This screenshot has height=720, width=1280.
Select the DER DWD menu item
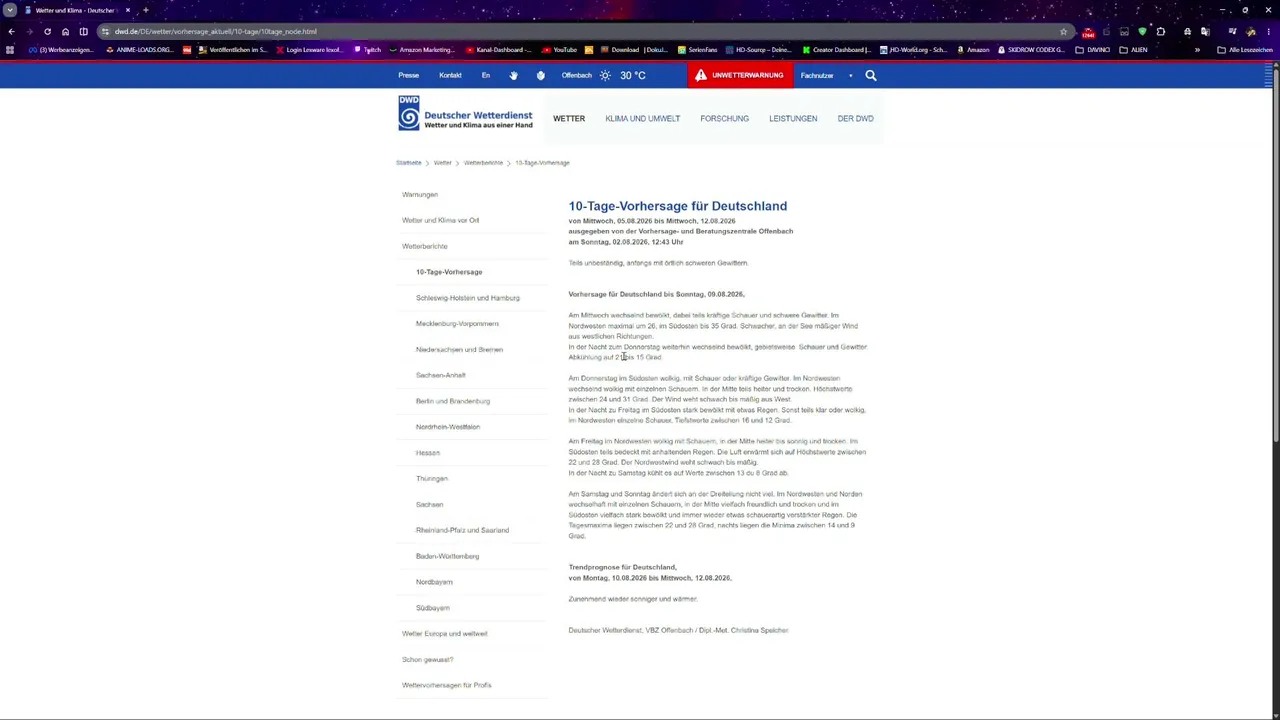(855, 118)
